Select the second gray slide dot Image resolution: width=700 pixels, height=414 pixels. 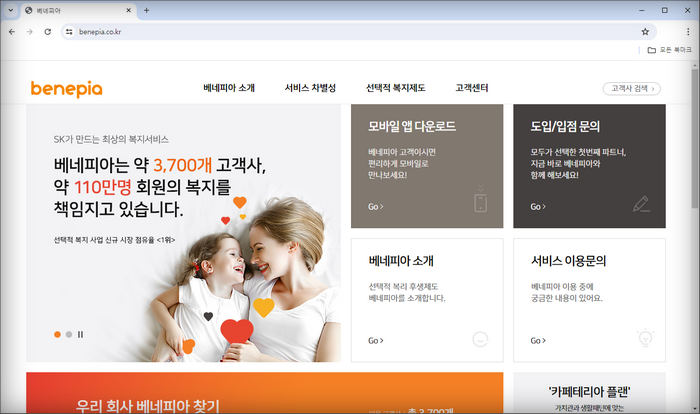pos(69,335)
